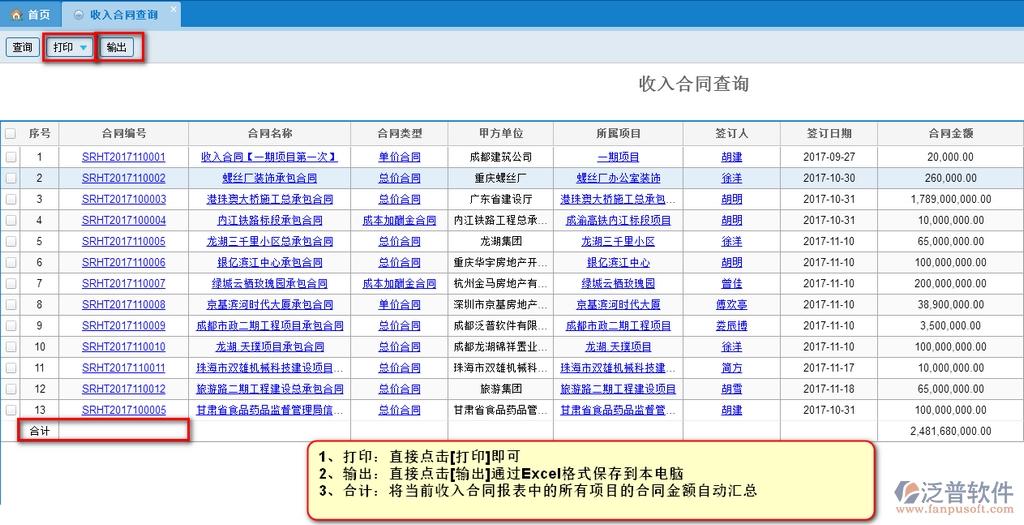Viewport: 1024px width, 525px height.
Task: Tick the checkbox for row 13
Action: click(x=10, y=410)
